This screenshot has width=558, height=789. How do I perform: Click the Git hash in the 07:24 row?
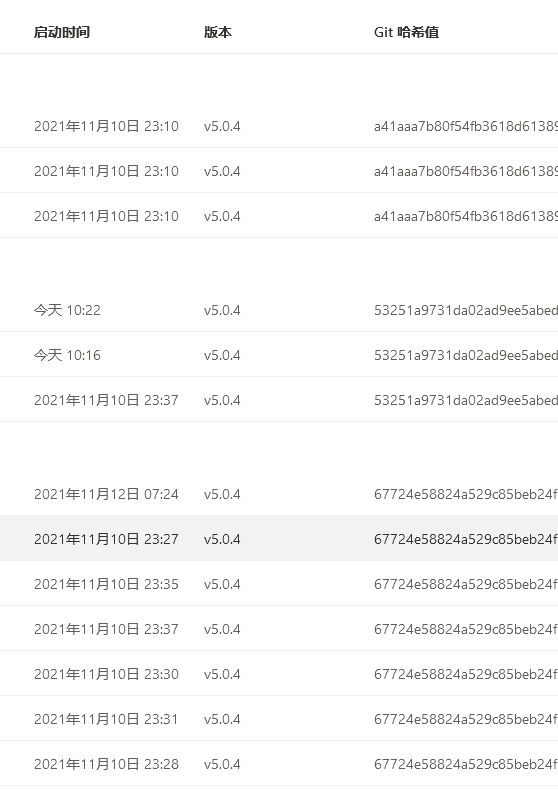[x=466, y=494]
